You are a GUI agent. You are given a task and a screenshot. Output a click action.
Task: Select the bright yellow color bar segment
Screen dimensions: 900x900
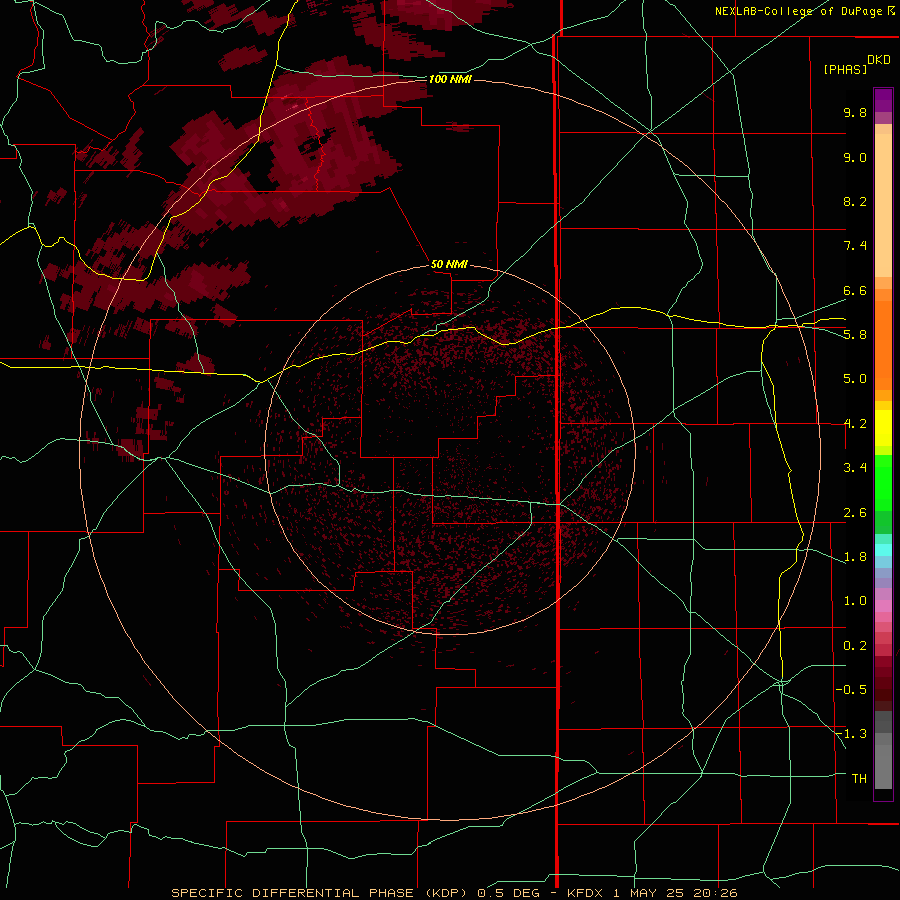(x=883, y=428)
